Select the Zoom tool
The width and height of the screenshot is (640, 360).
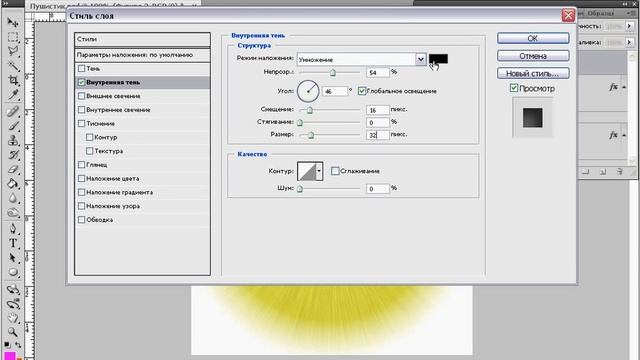pyautogui.click(x=13, y=332)
